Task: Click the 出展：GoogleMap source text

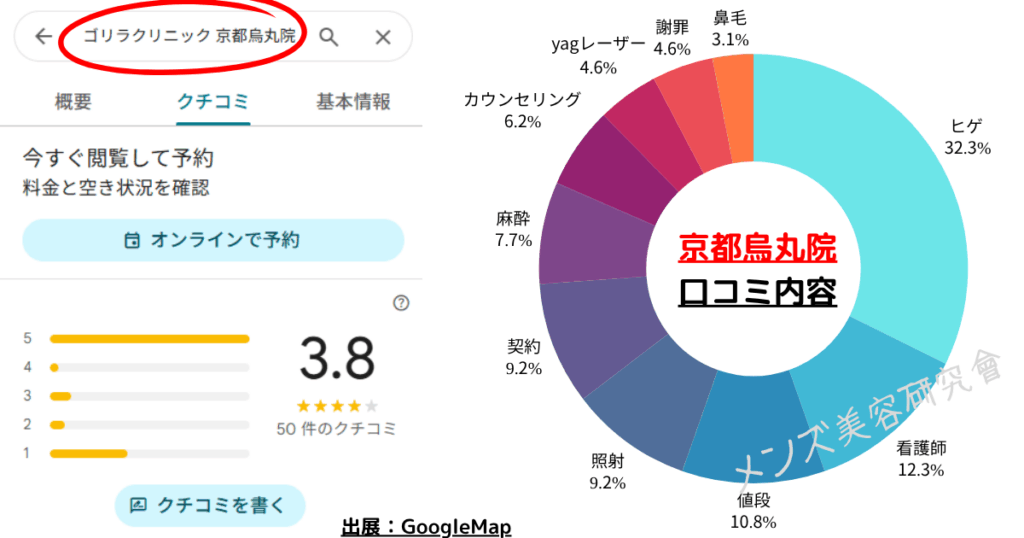Action: click(426, 527)
